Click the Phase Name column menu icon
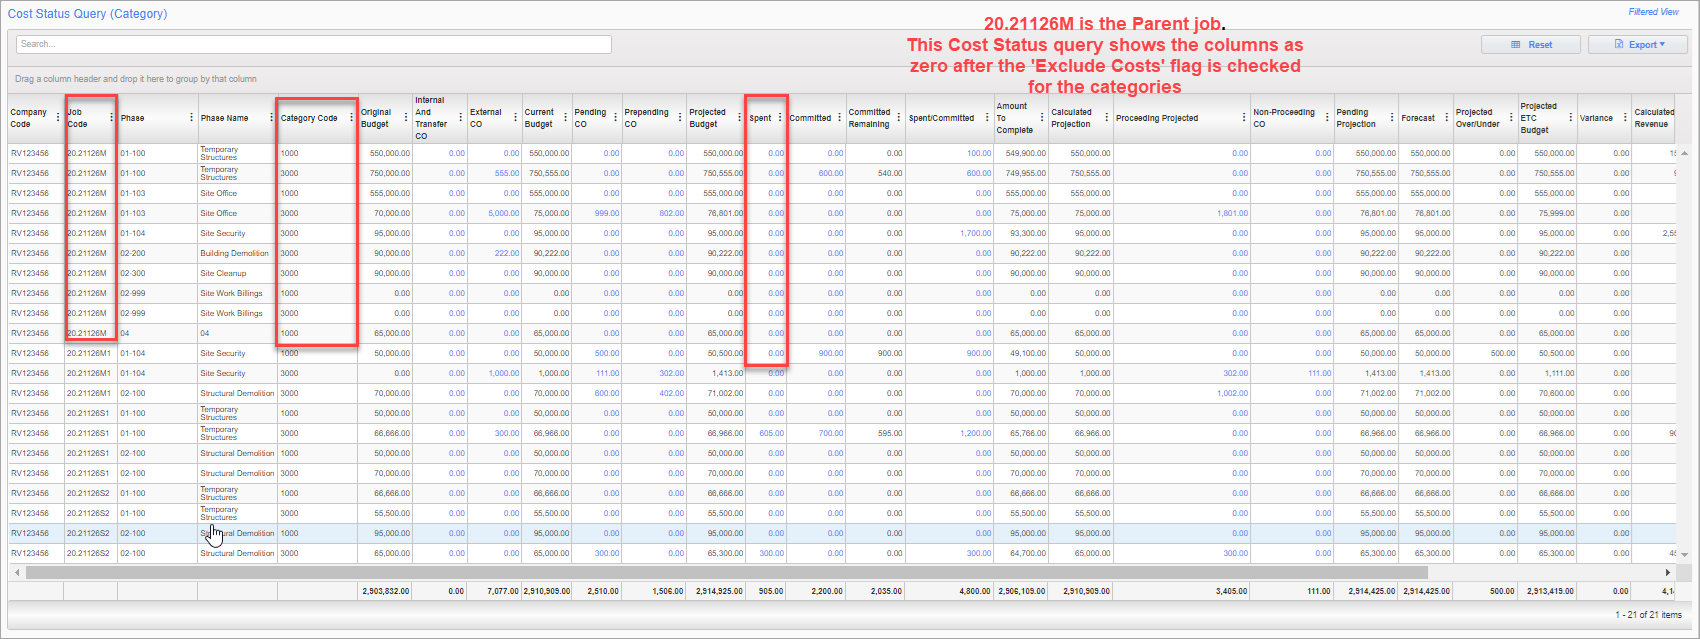The width and height of the screenshot is (1700, 639). tap(271, 118)
